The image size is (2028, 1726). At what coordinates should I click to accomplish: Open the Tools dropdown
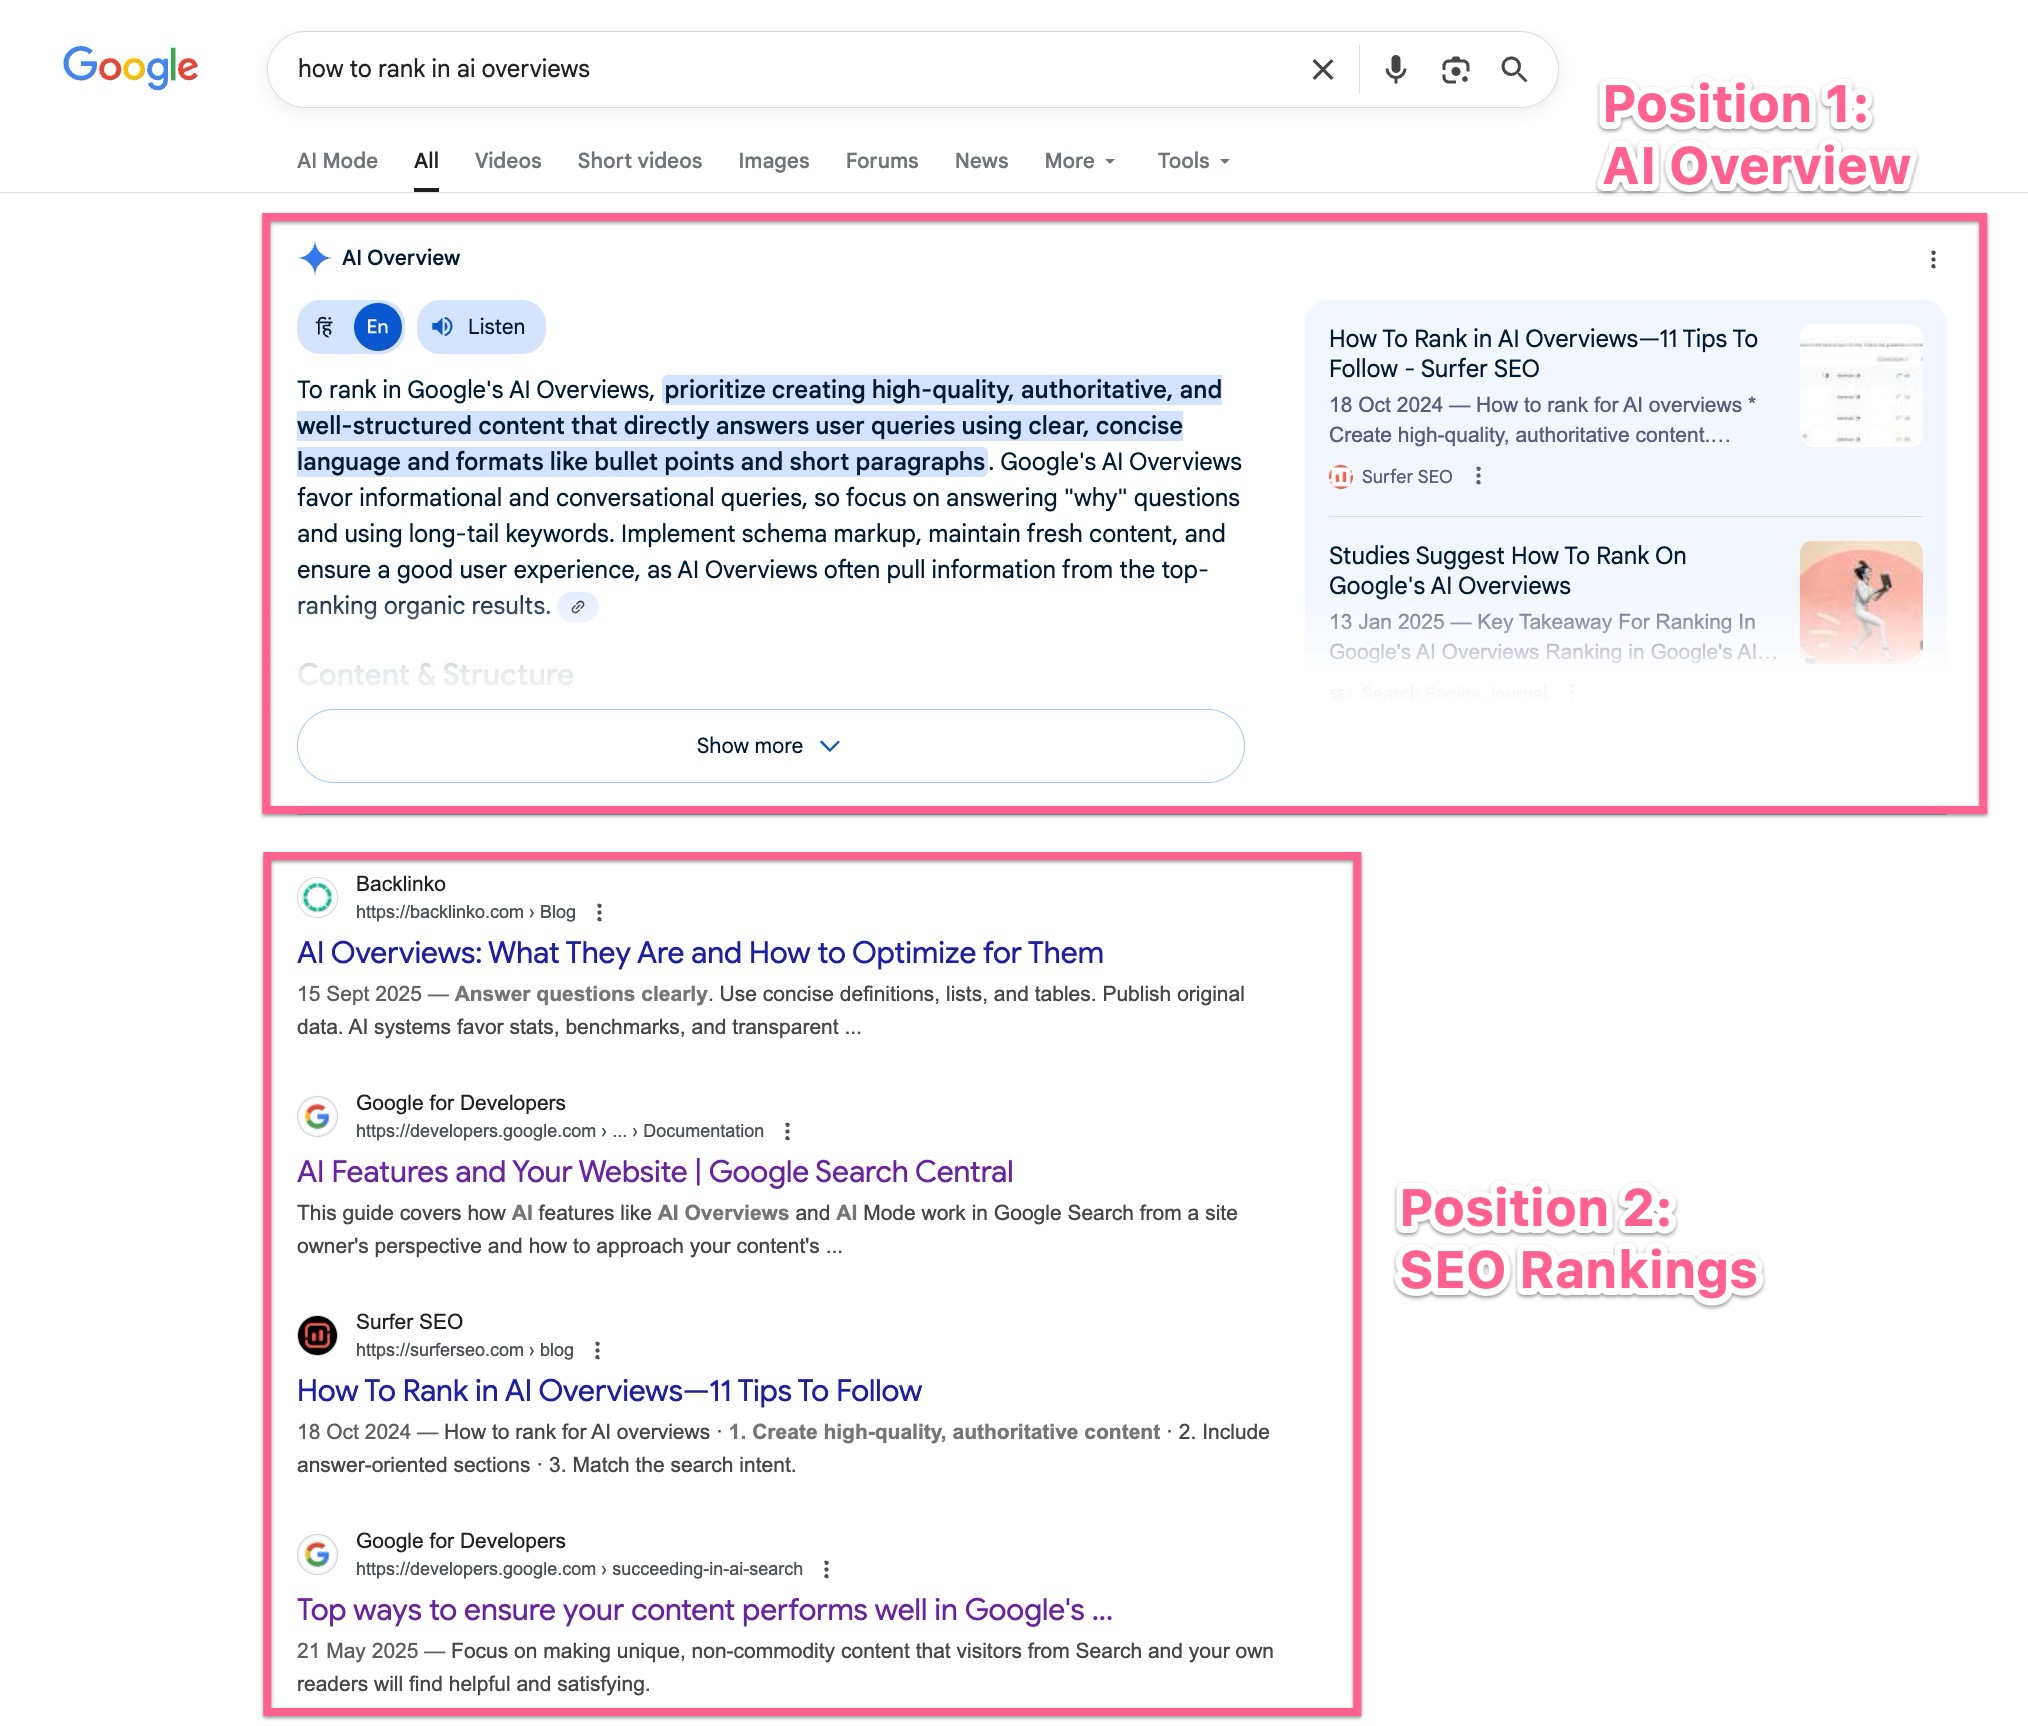tap(1194, 161)
